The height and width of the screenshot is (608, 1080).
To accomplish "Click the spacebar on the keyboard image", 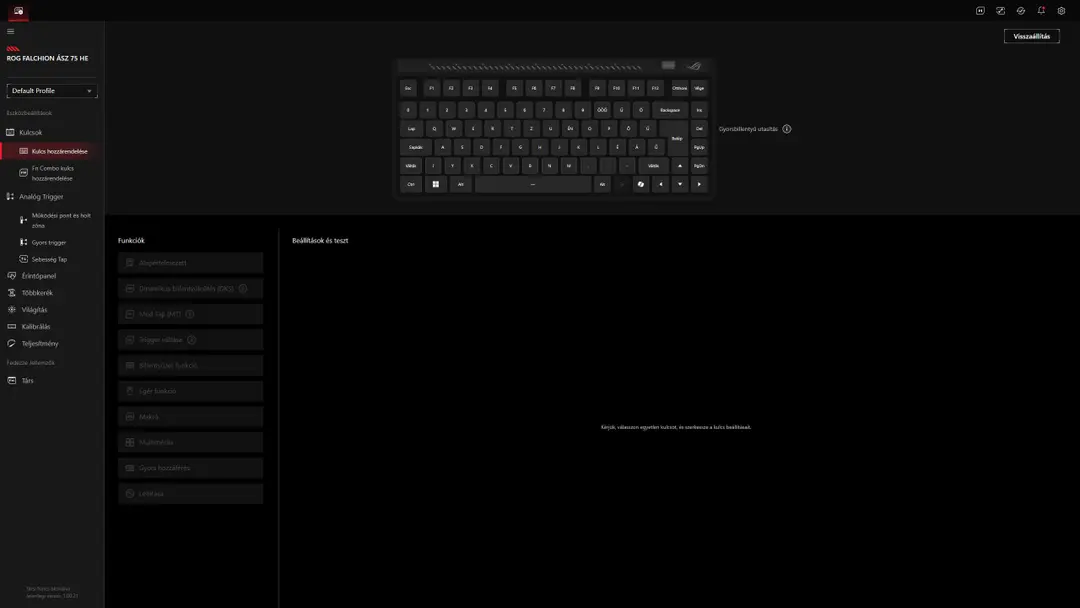I will point(532,185).
